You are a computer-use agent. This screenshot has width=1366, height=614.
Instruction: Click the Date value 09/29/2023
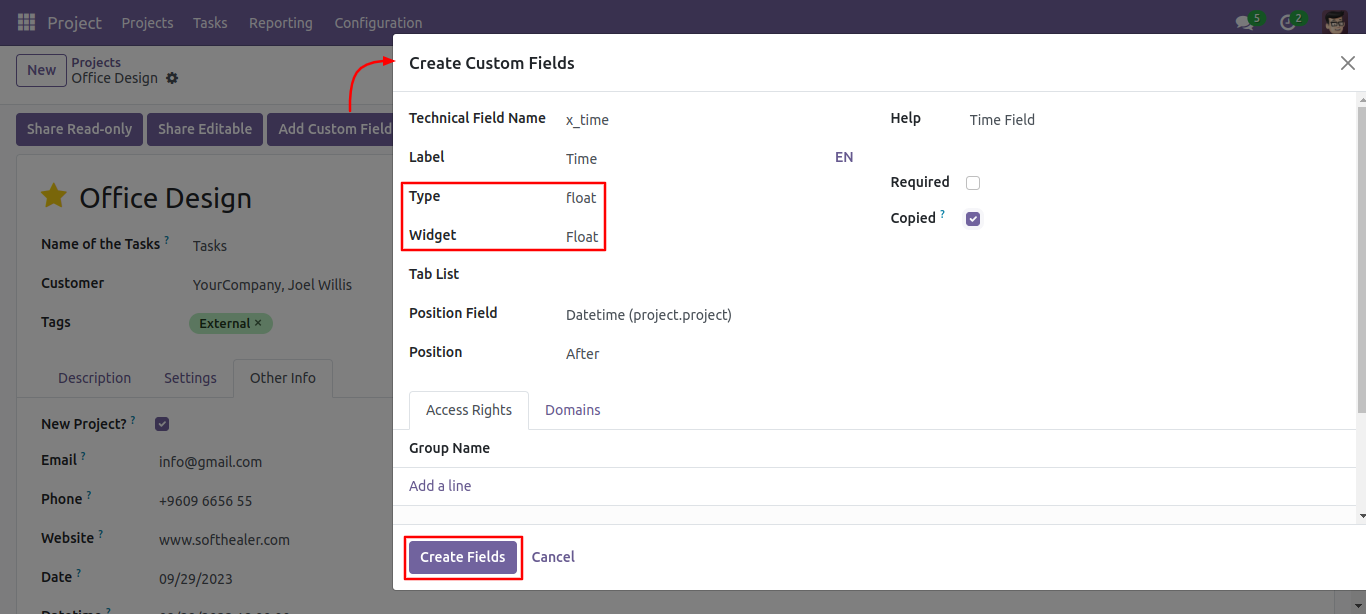(198, 579)
